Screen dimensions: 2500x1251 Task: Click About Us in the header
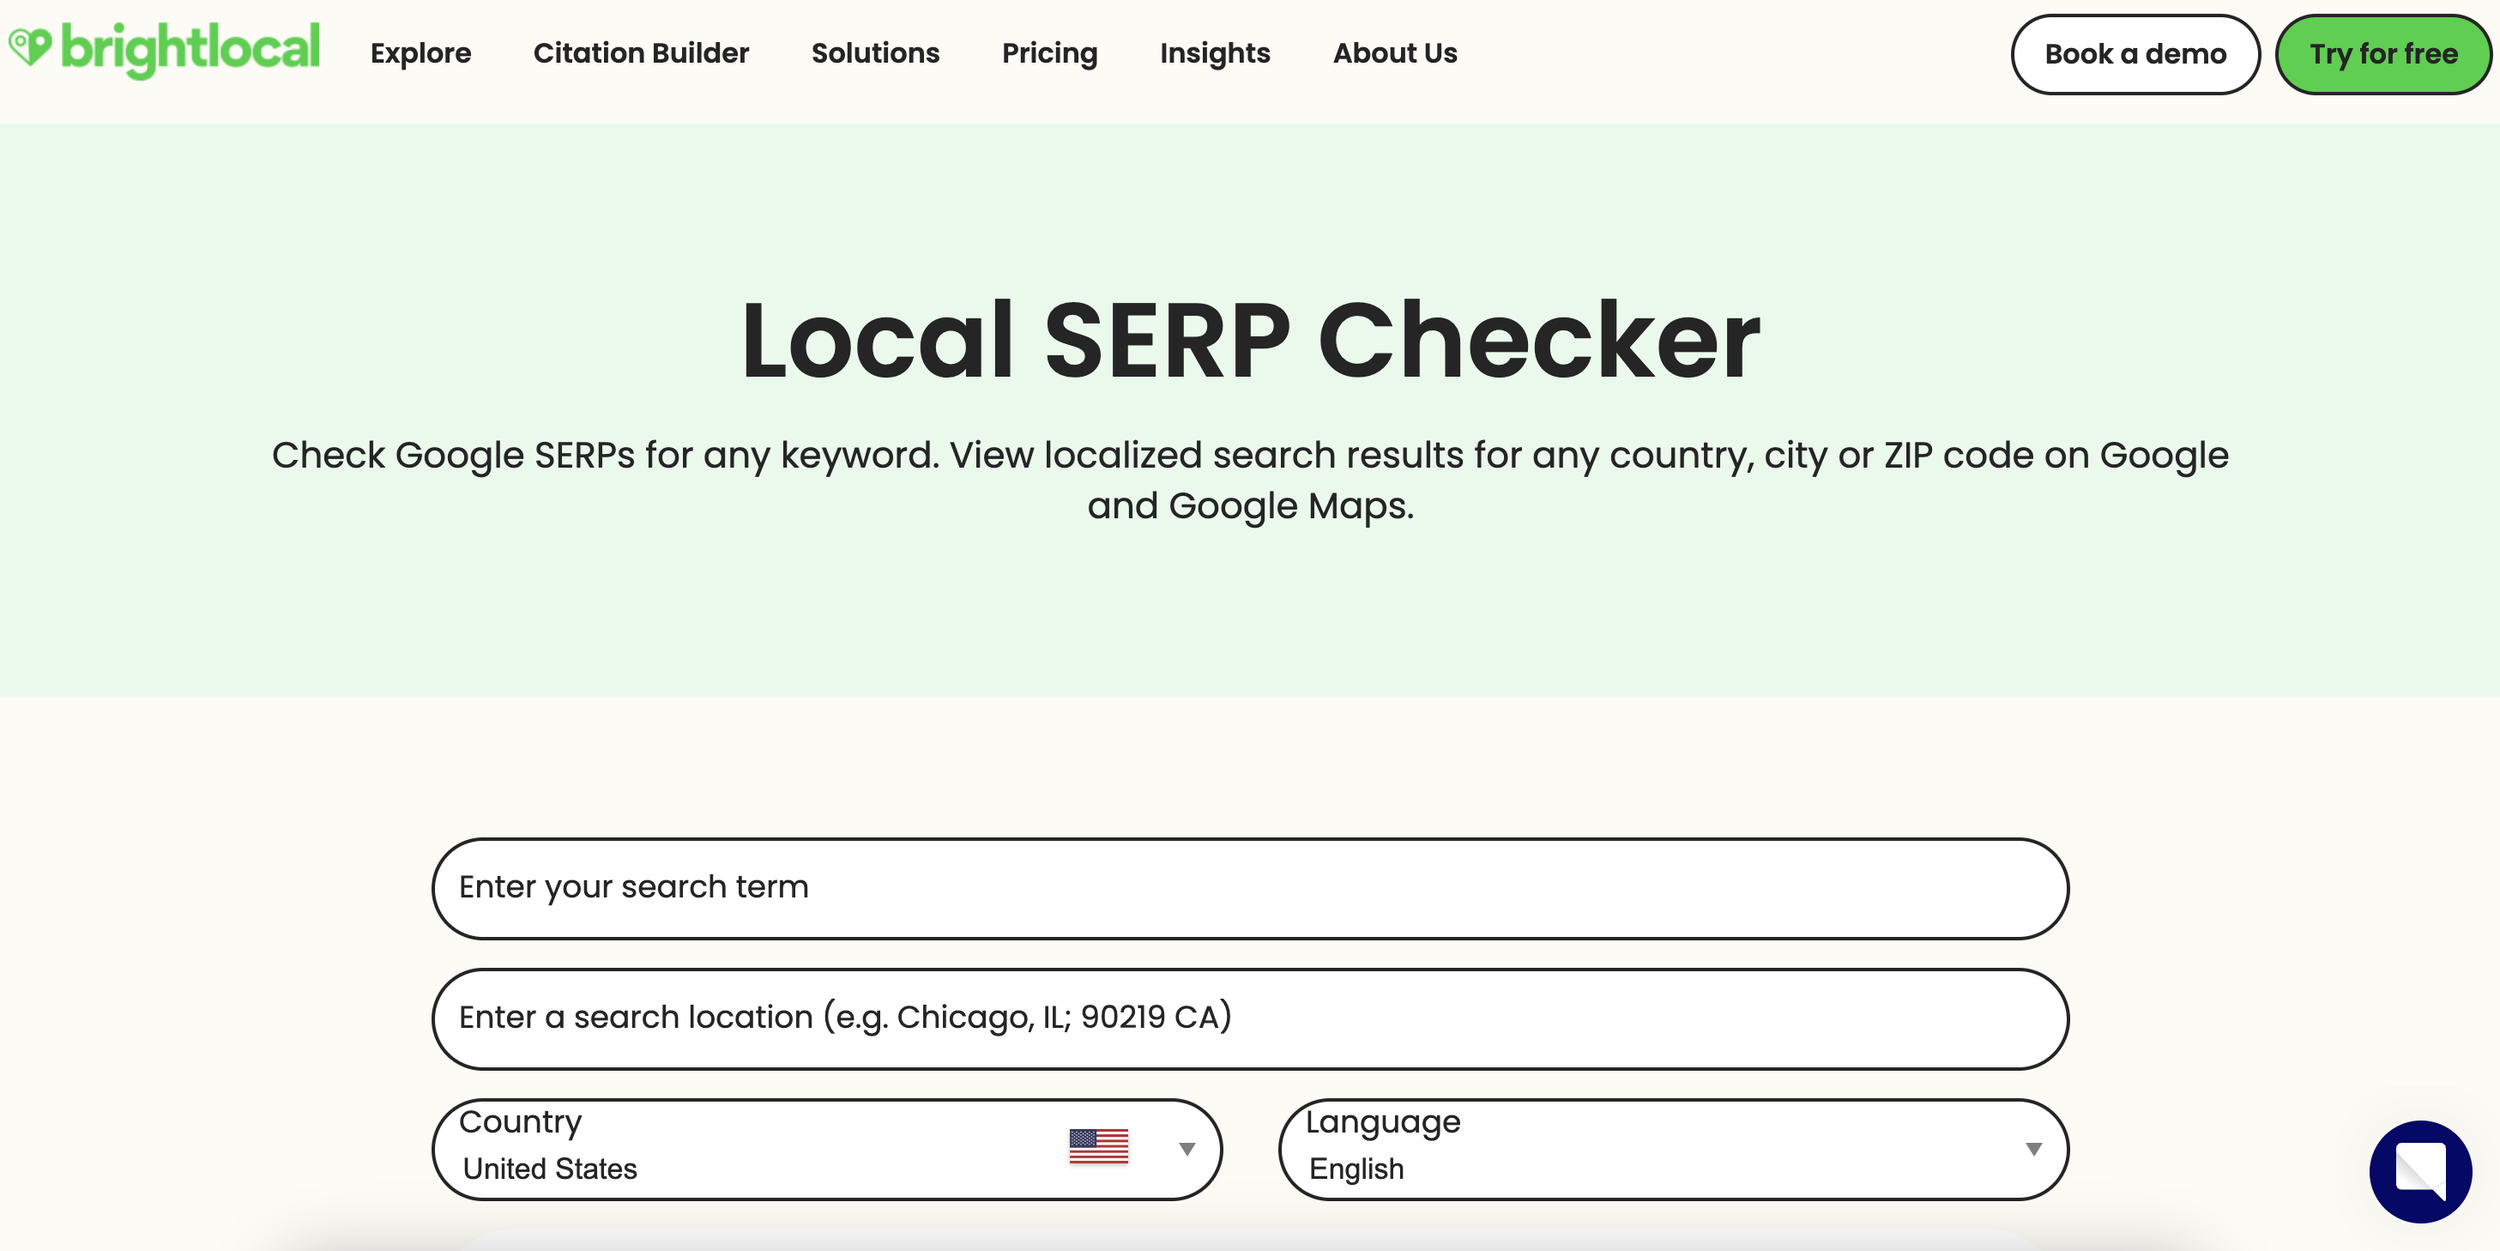(1394, 53)
